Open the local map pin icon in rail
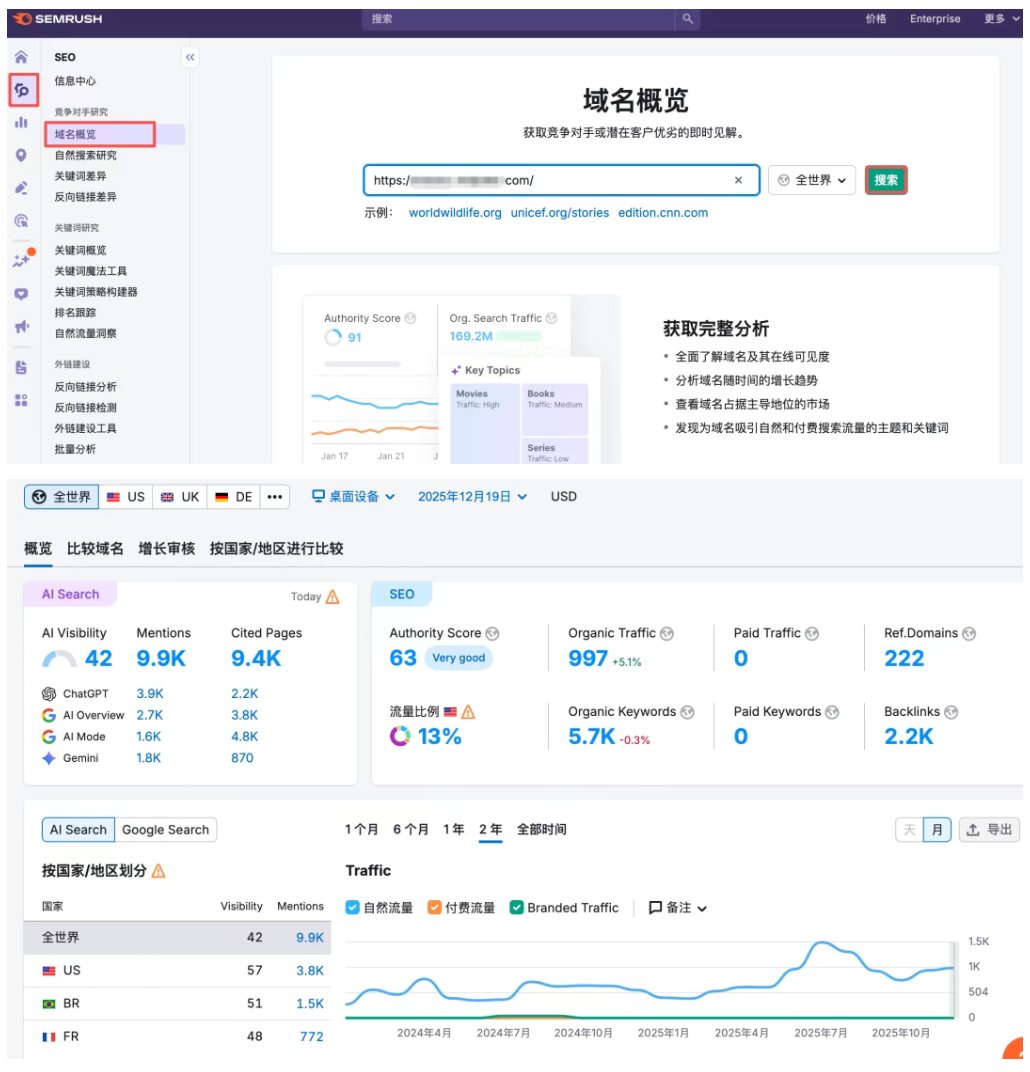This screenshot has height=1072, width=1030. [x=21, y=155]
